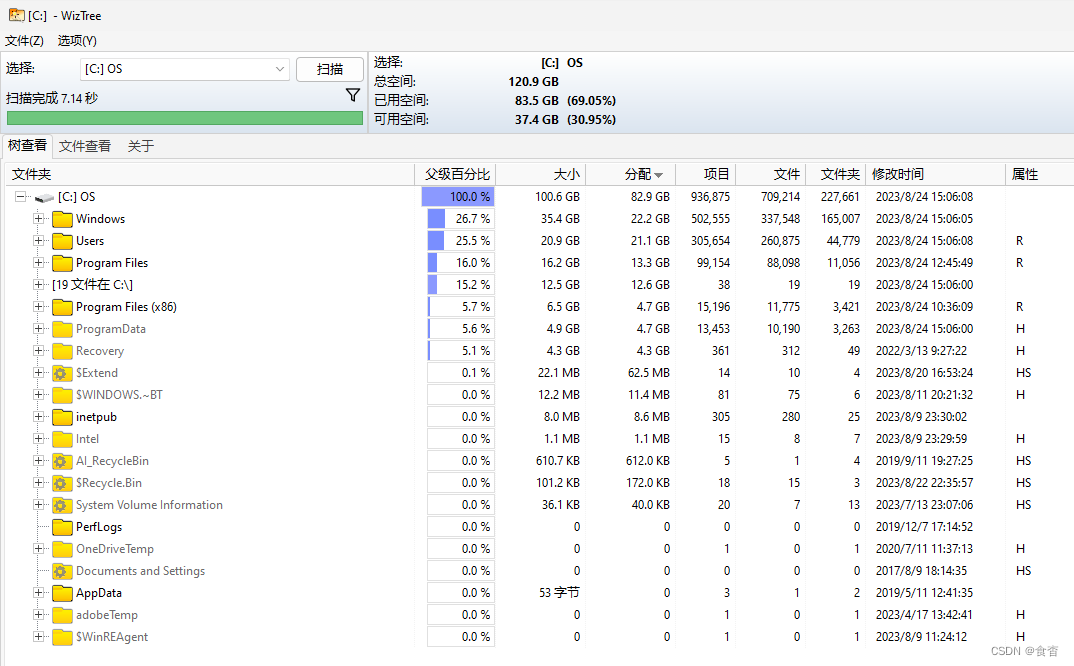Expand the [19 文件在 C:\] node

(x=39, y=284)
